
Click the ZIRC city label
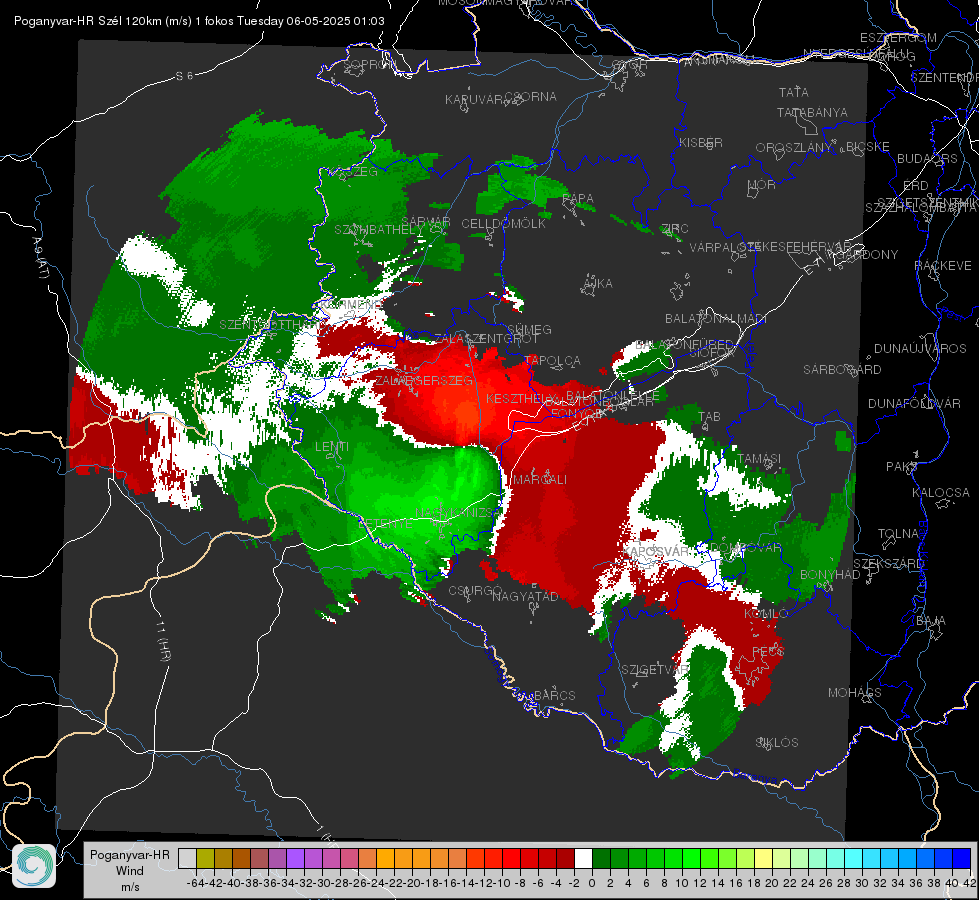[675, 229]
